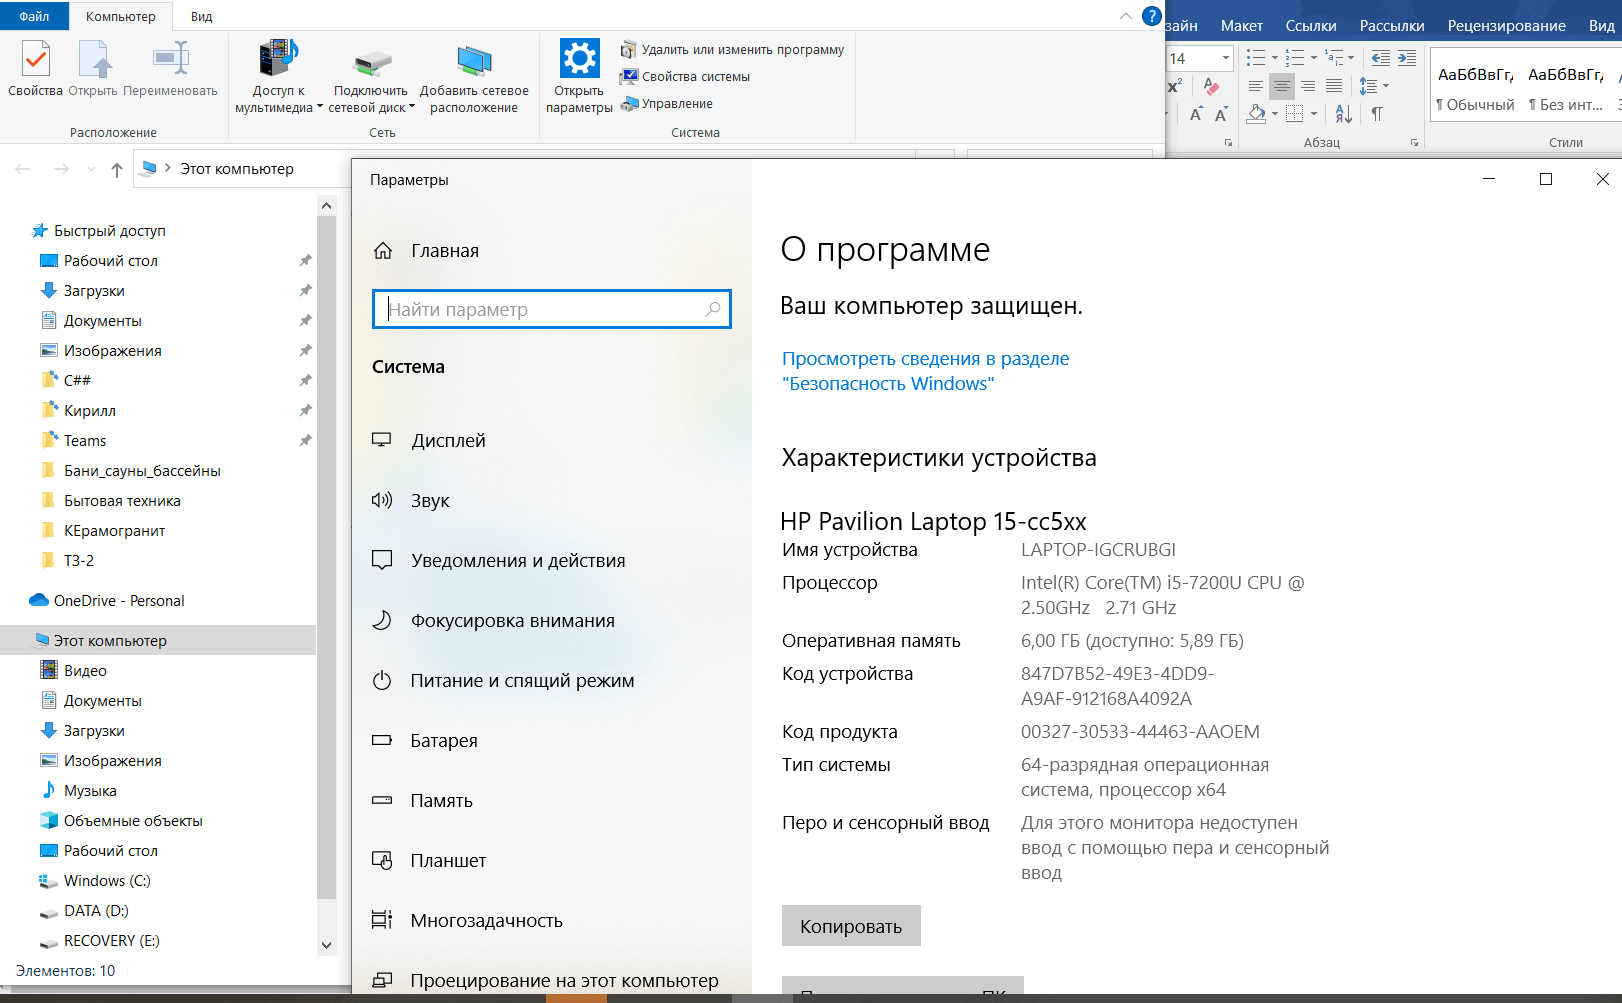
Task: Apply bulleted list in Word
Action: pyautogui.click(x=1257, y=58)
